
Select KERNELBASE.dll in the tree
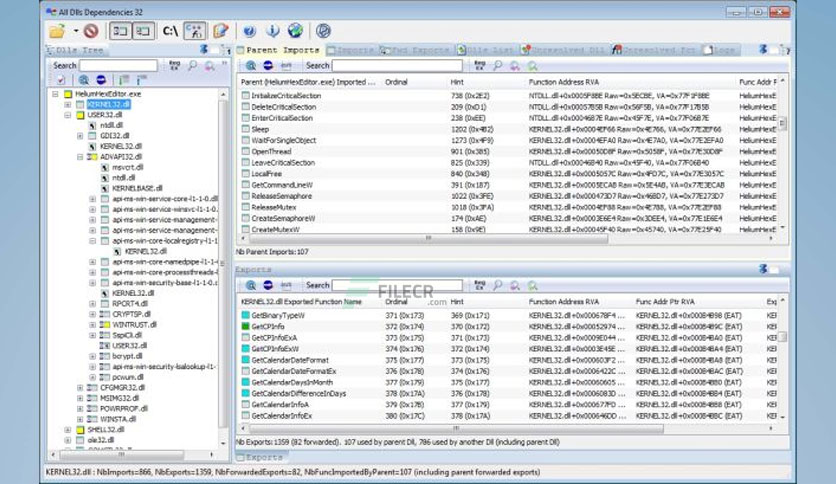tap(137, 188)
